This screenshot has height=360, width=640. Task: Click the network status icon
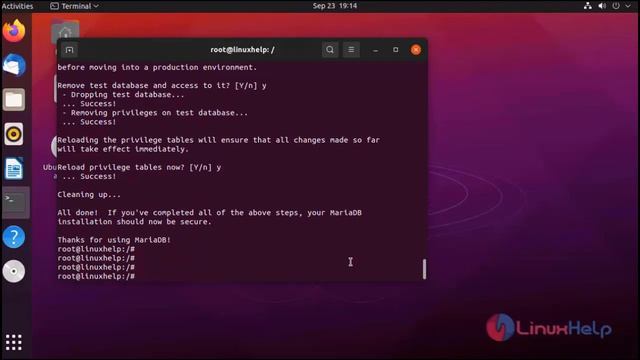(588, 6)
